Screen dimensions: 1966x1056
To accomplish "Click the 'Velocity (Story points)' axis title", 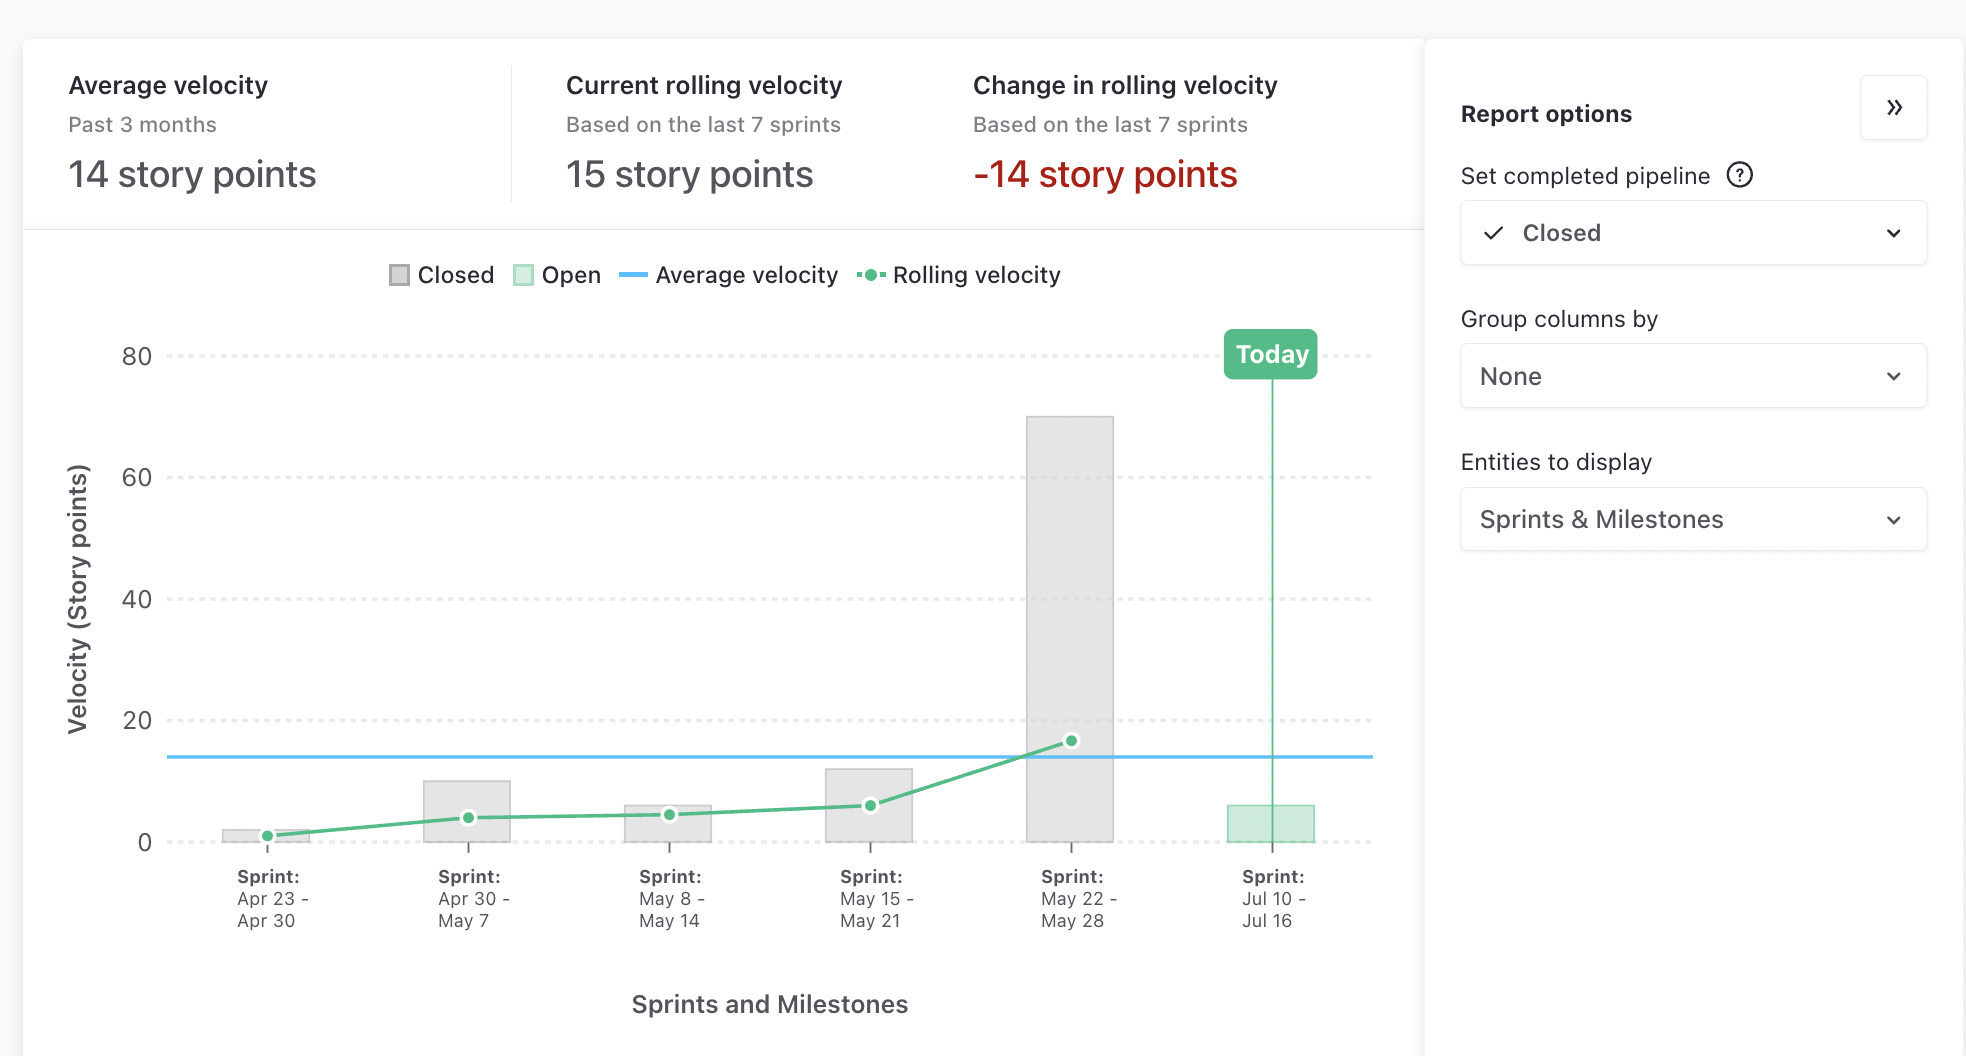I will tap(78, 599).
